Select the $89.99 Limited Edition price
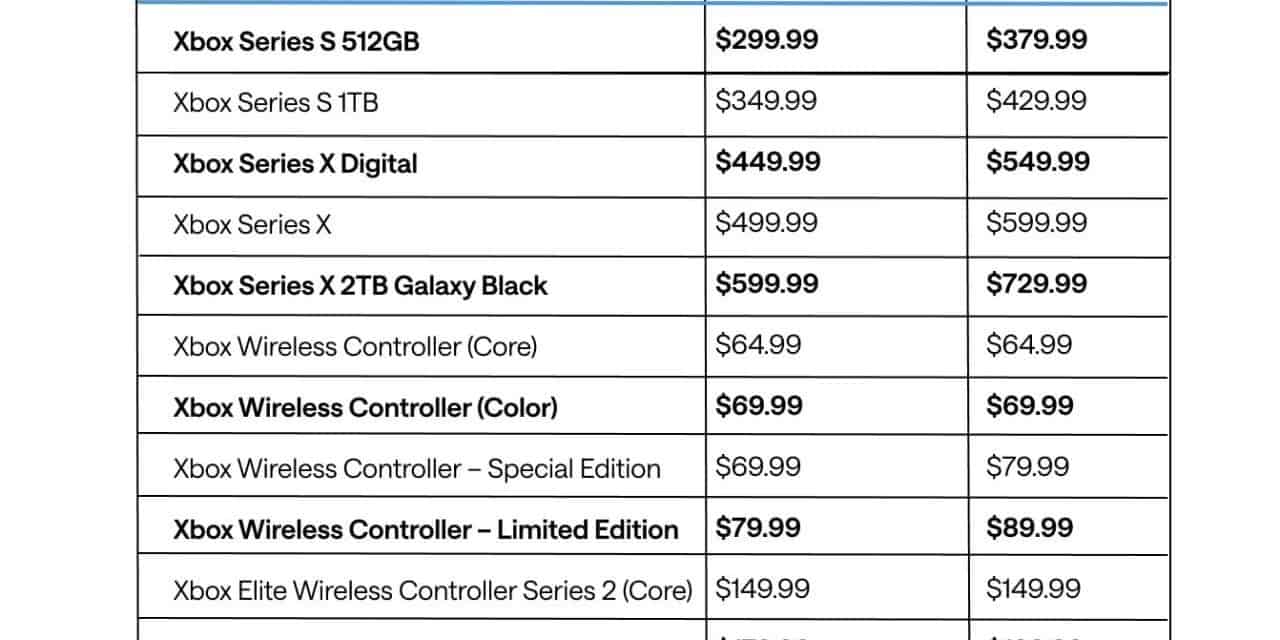1280x640 pixels. point(1030,528)
